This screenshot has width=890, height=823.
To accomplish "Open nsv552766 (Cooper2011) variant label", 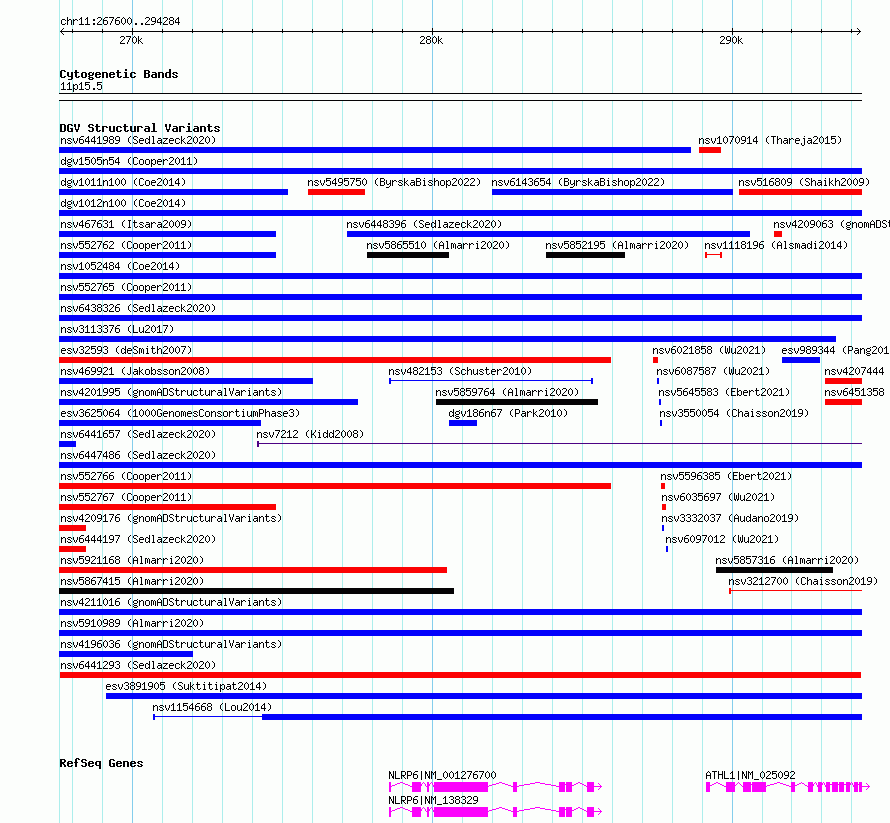I will tap(126, 476).
